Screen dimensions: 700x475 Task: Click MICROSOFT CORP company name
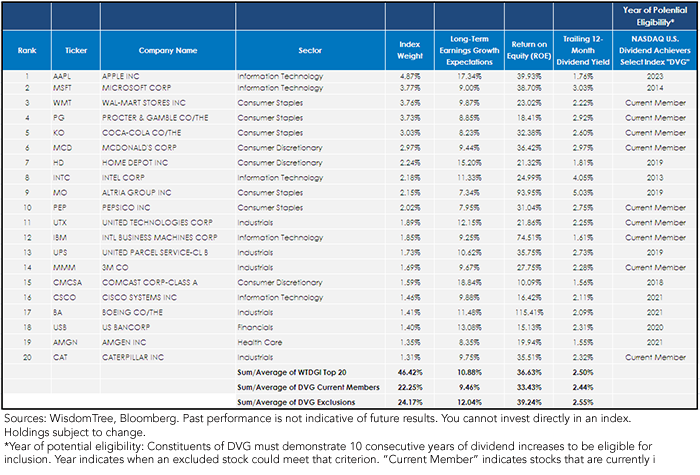[136, 88]
